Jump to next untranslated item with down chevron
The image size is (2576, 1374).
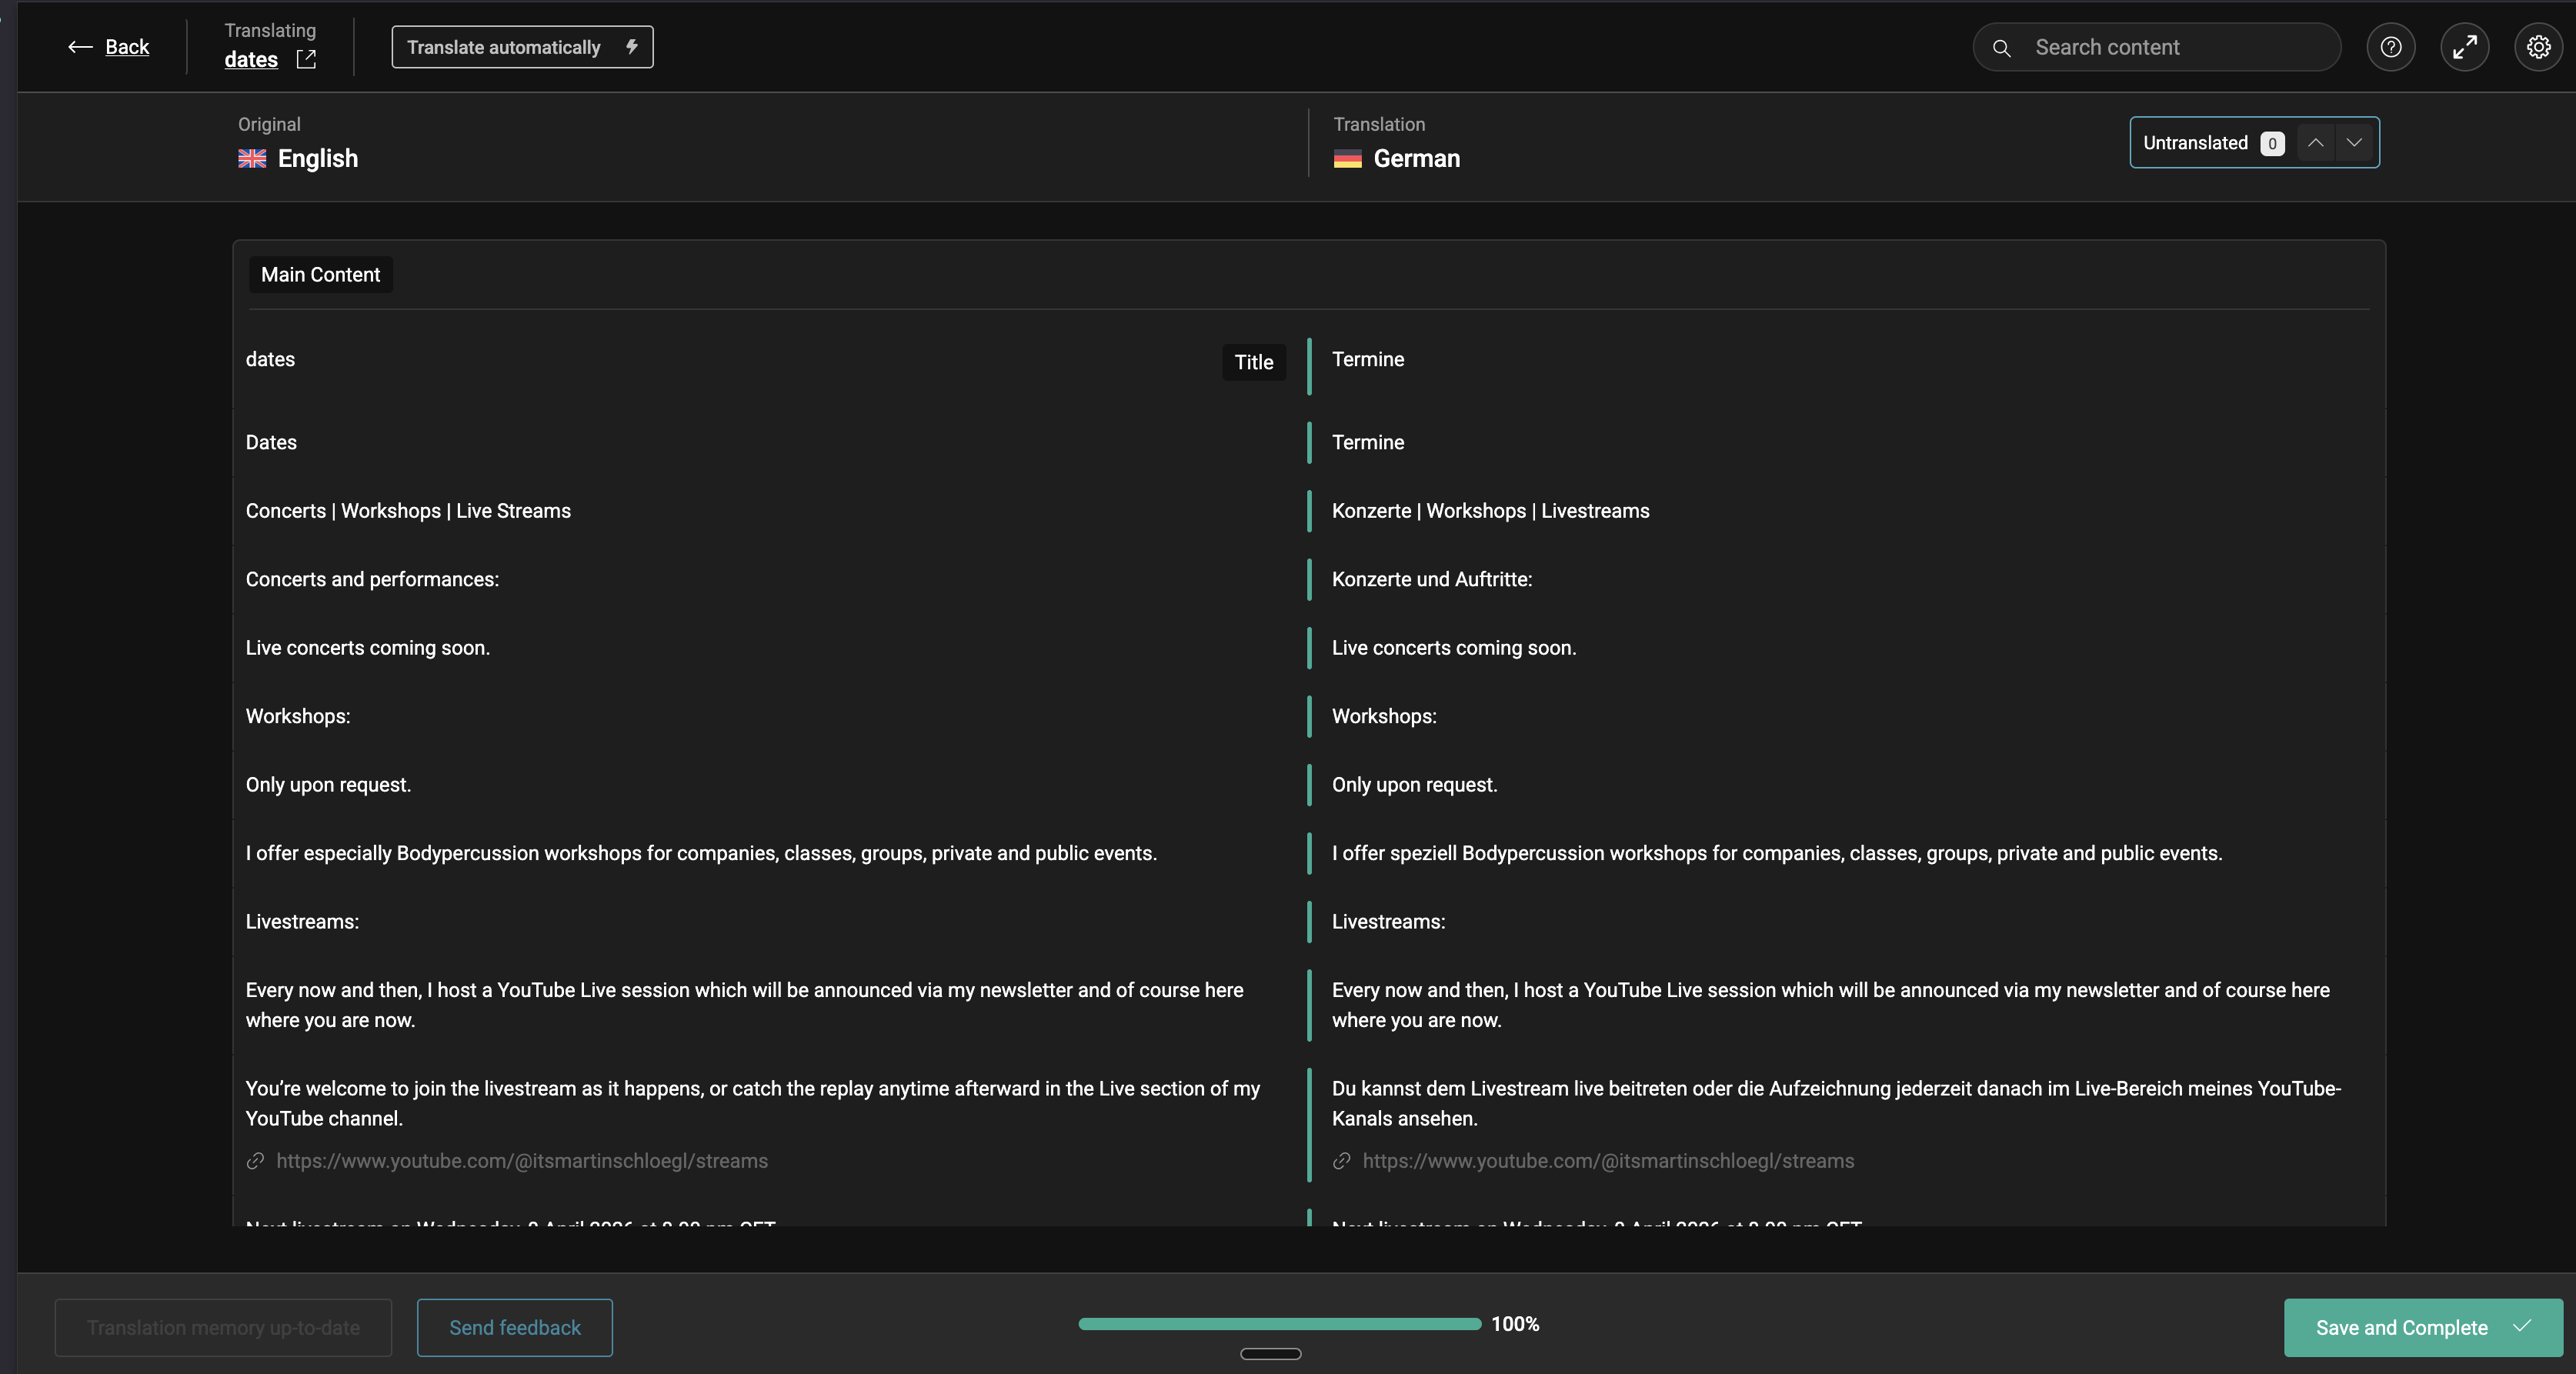click(x=2354, y=143)
